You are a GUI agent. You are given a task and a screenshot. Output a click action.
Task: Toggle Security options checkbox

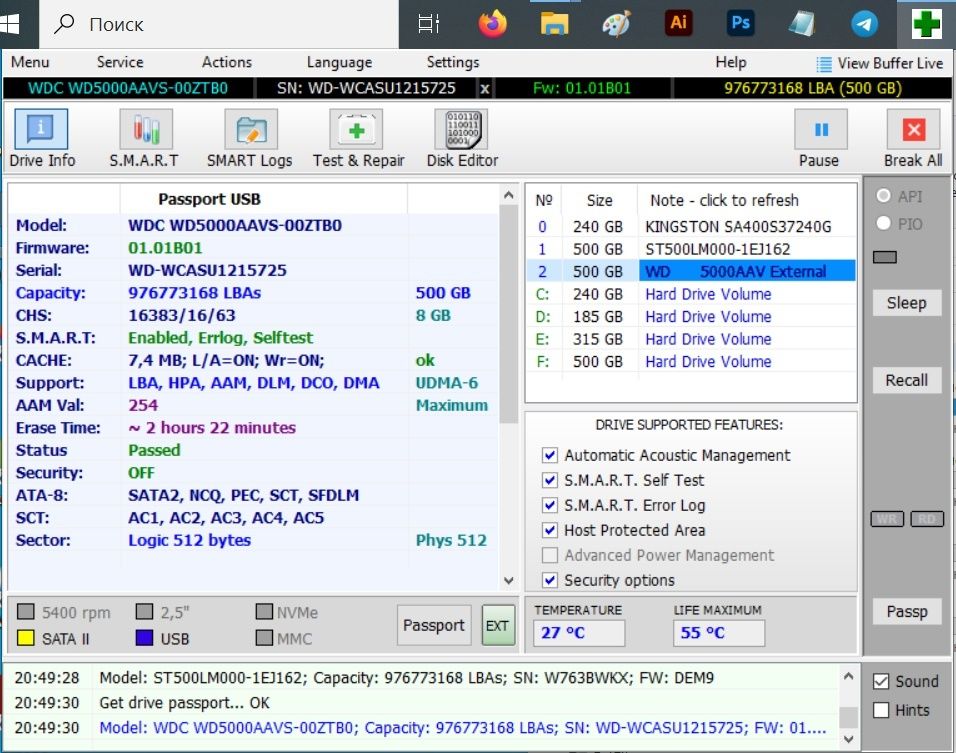pos(549,580)
